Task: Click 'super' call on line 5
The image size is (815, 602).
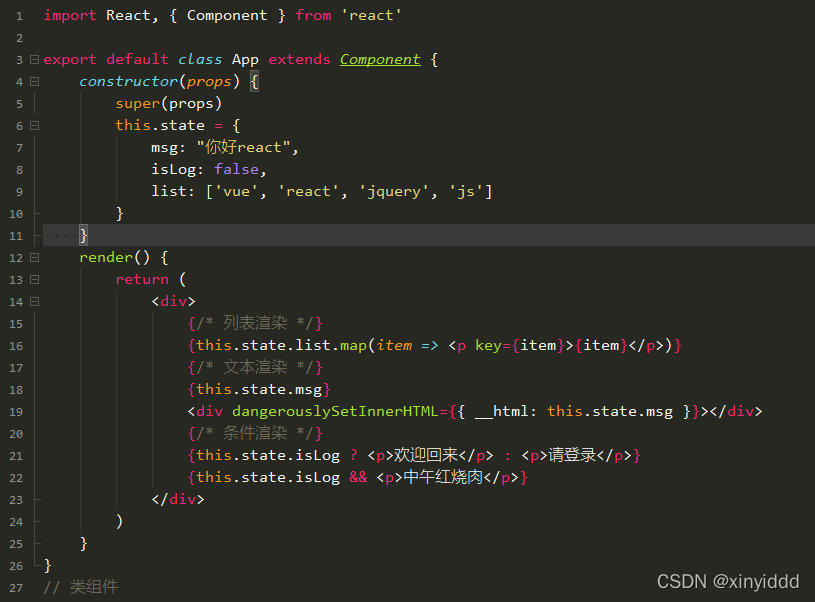Action: (x=137, y=103)
